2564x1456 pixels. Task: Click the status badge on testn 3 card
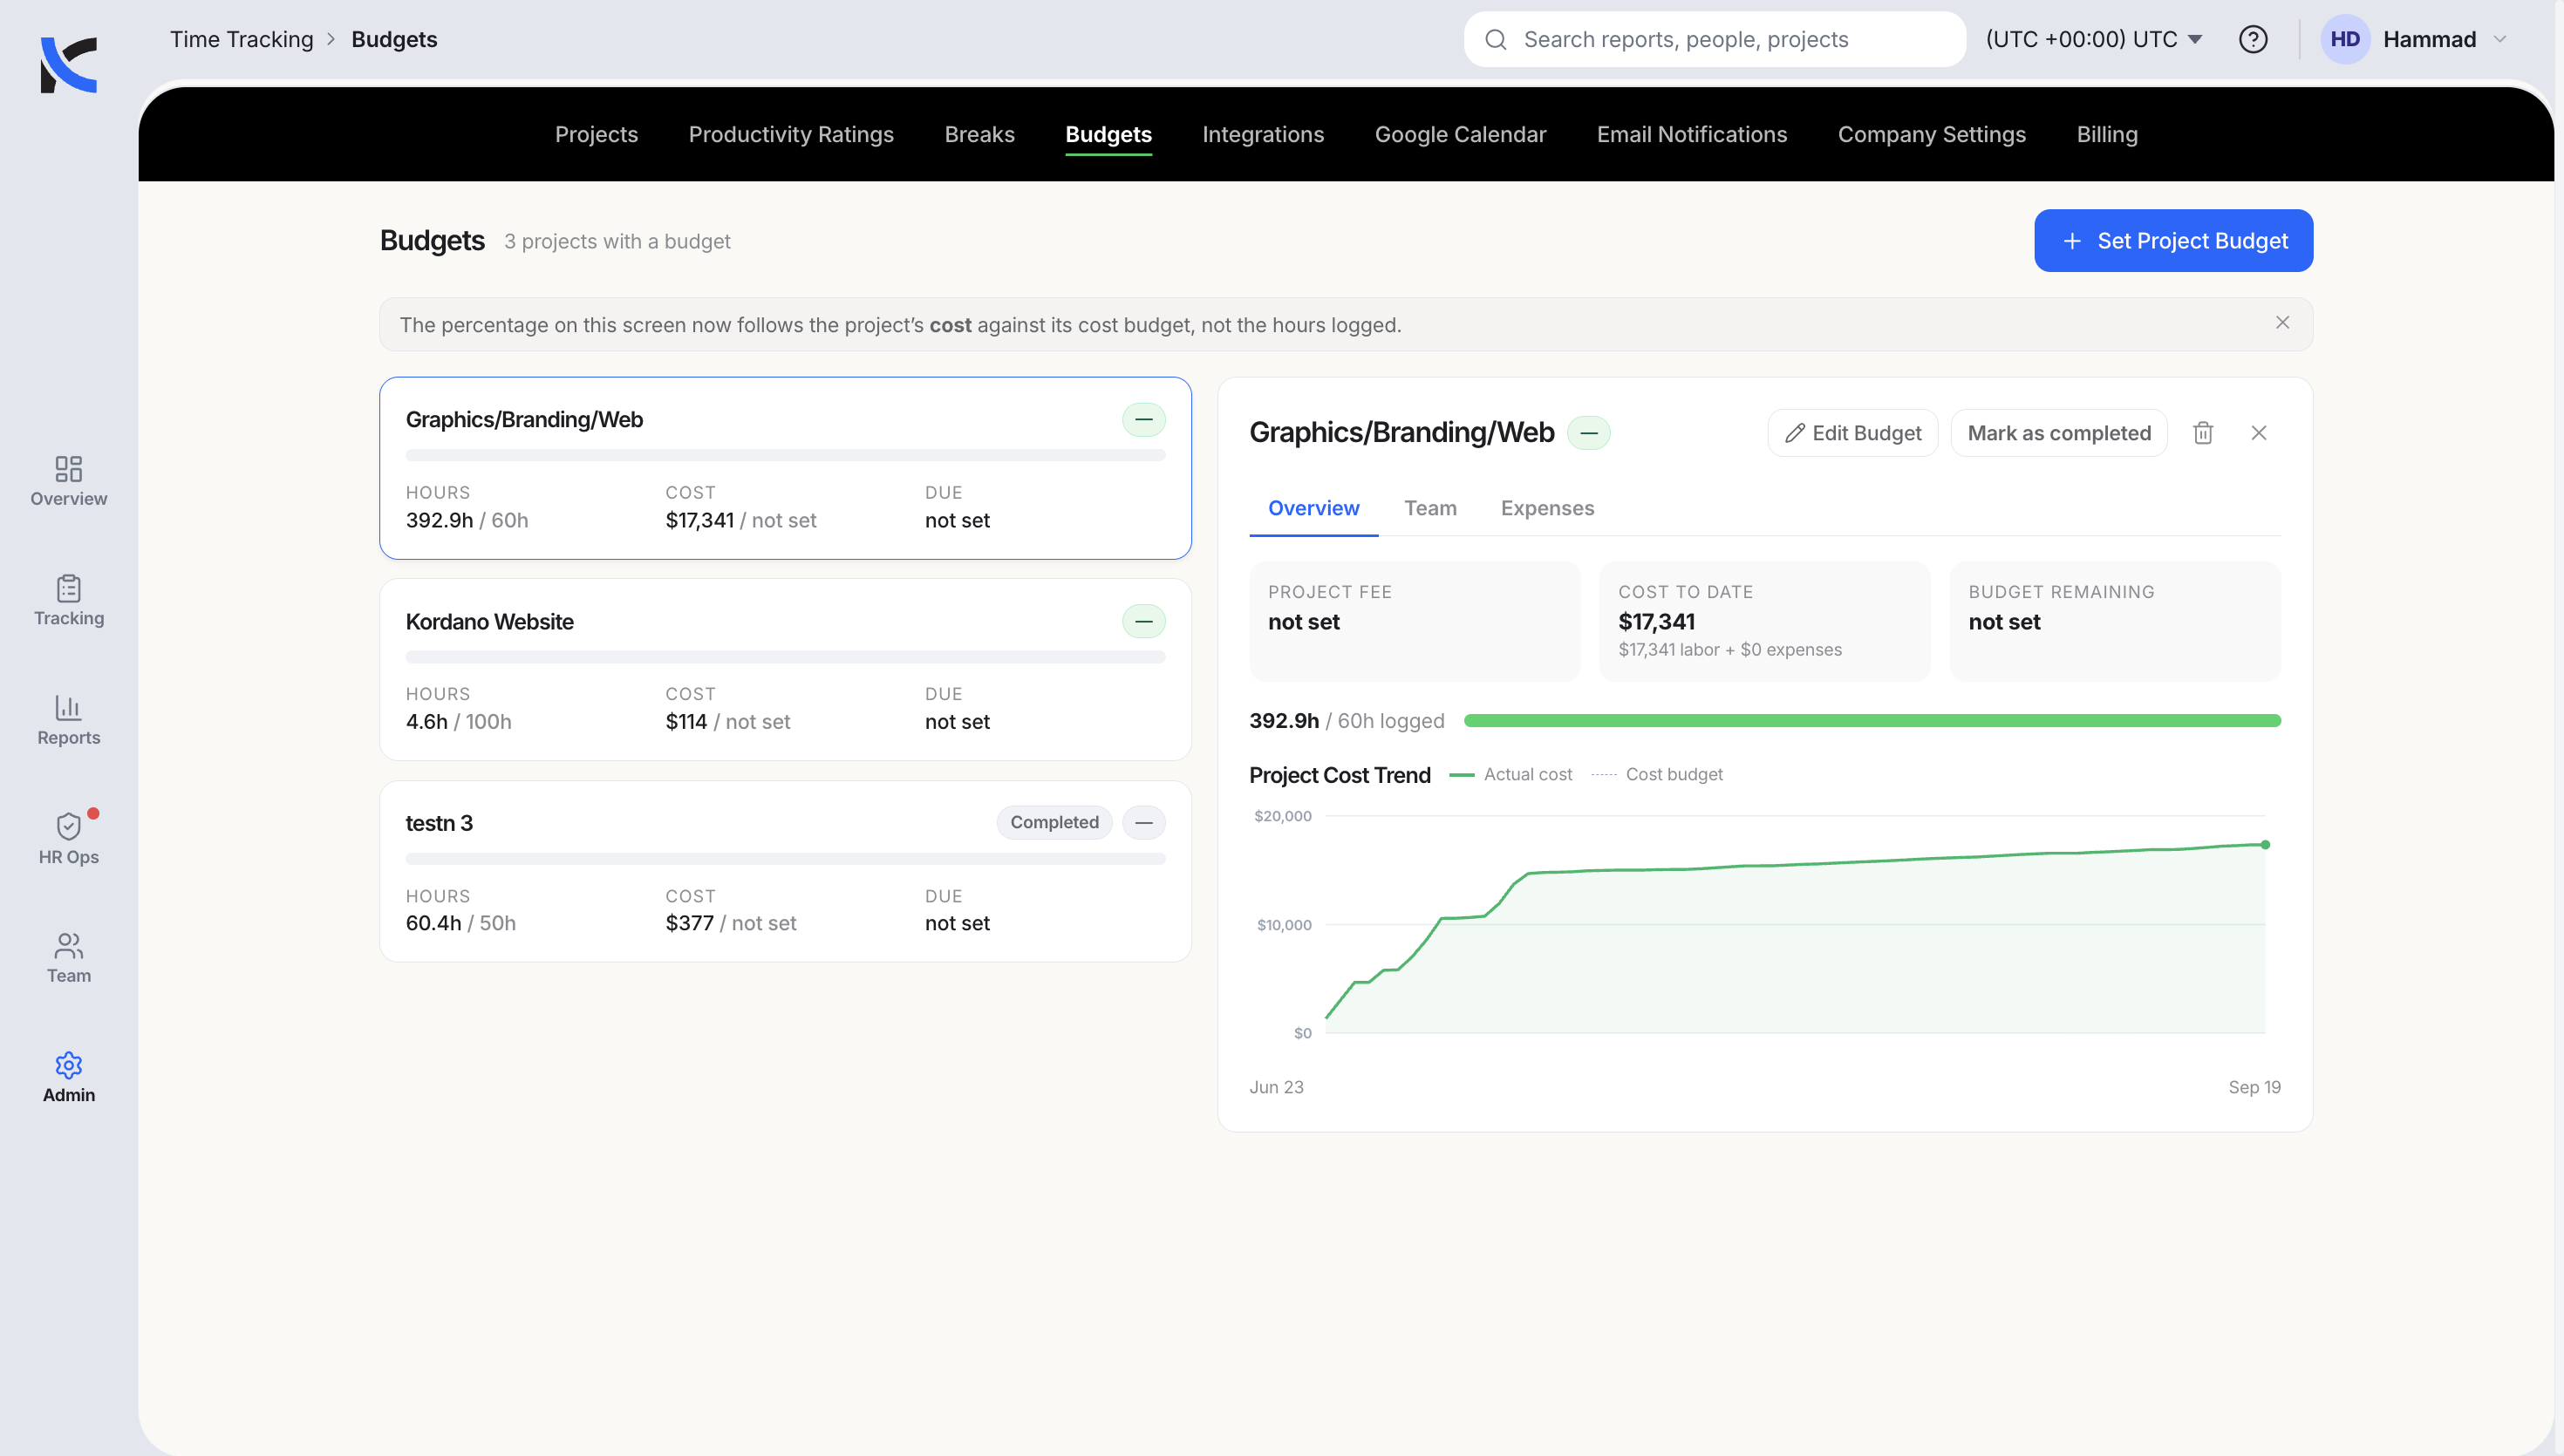coord(1143,823)
